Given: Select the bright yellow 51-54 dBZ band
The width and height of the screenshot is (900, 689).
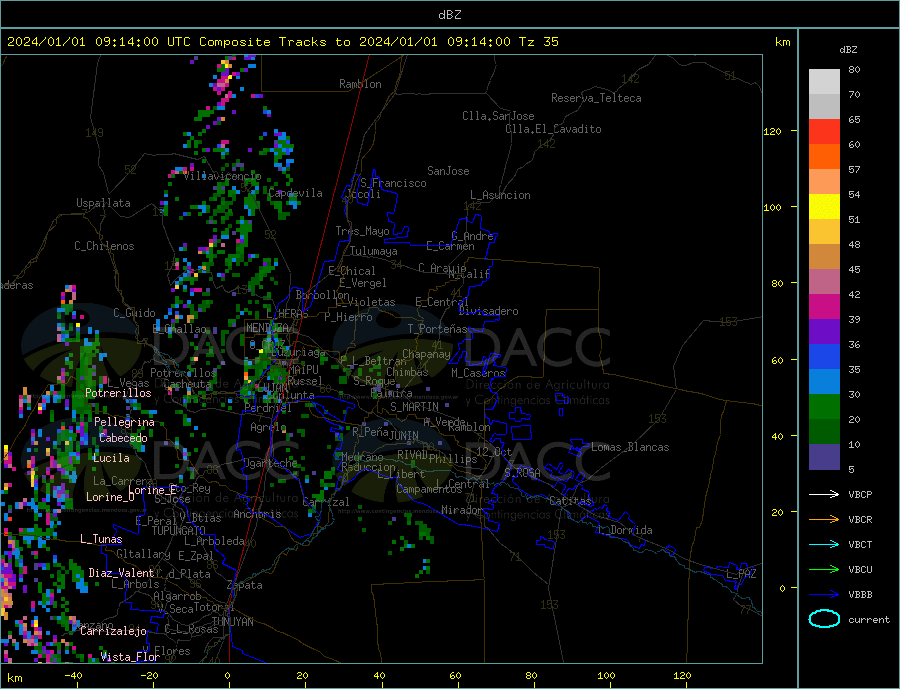Looking at the screenshot, I should point(824,207).
